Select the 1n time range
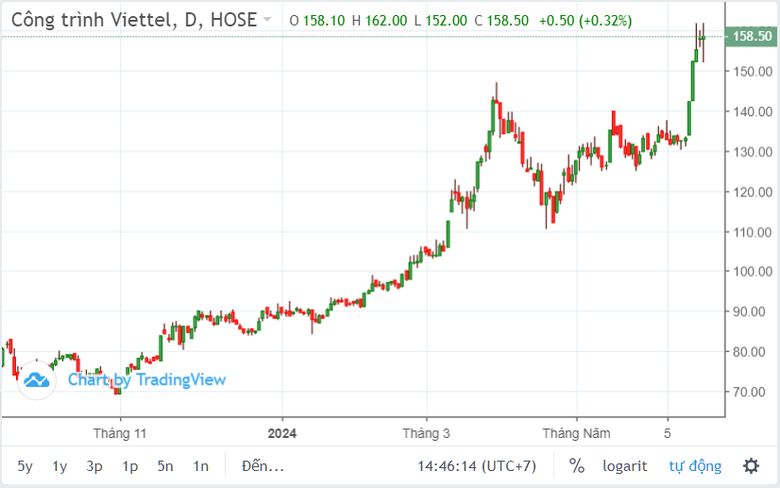Screen dimensions: 780x488 pyautogui.click(x=200, y=466)
